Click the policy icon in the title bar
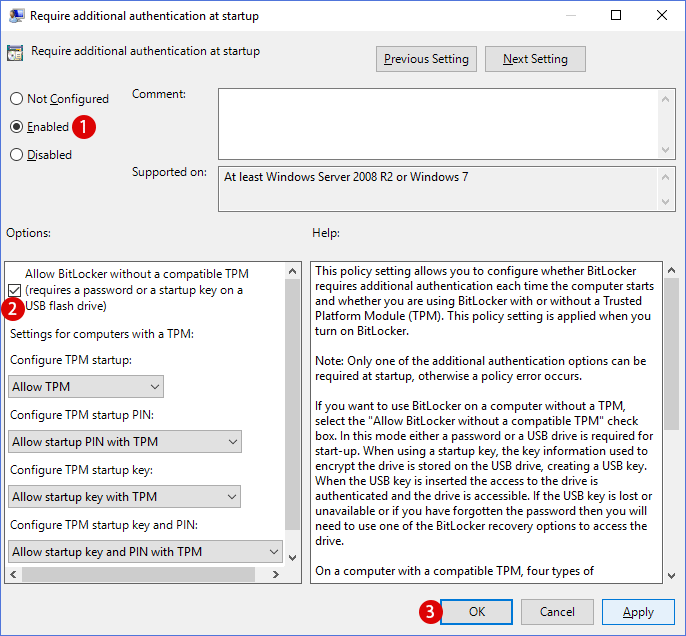This screenshot has height=636, width=686. pyautogui.click(x=16, y=16)
